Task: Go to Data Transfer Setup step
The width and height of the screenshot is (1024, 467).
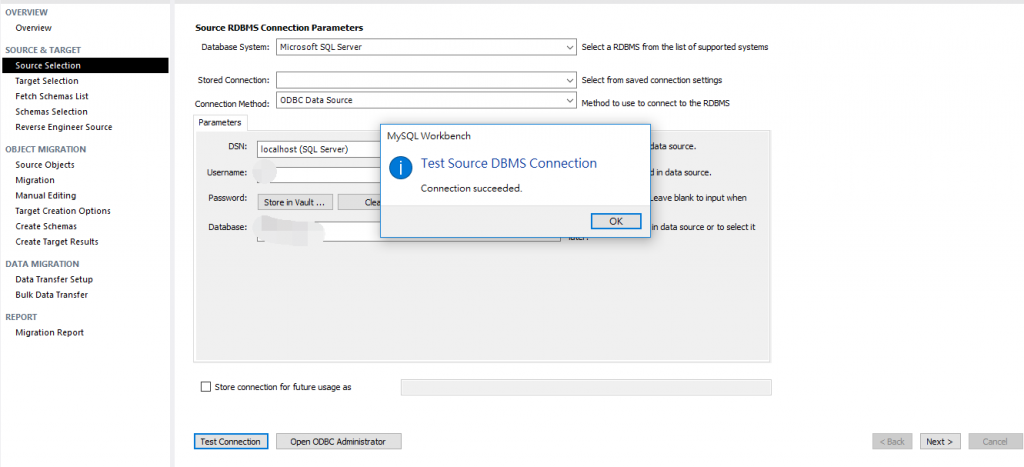Action: pos(54,280)
